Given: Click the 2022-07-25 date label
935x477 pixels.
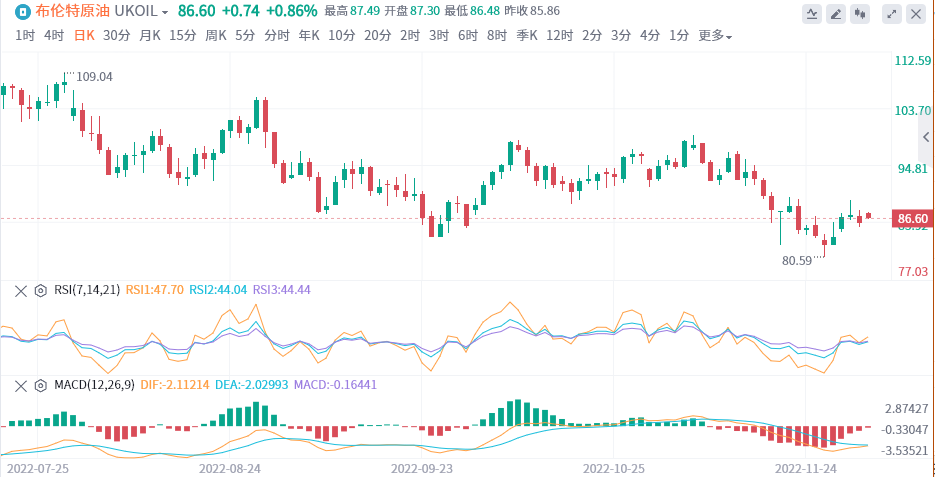Looking at the screenshot, I should click(37, 469).
